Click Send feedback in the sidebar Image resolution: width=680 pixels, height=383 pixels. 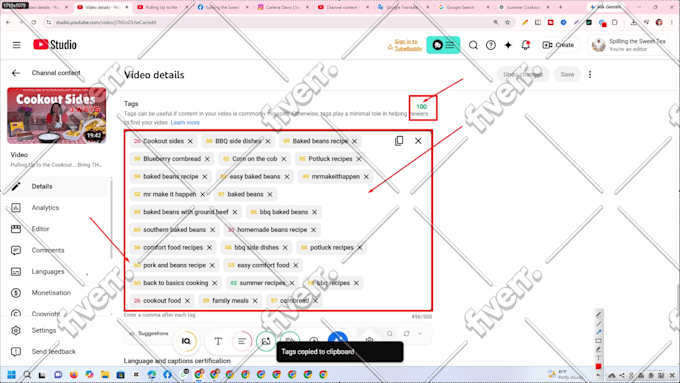[x=56, y=352]
